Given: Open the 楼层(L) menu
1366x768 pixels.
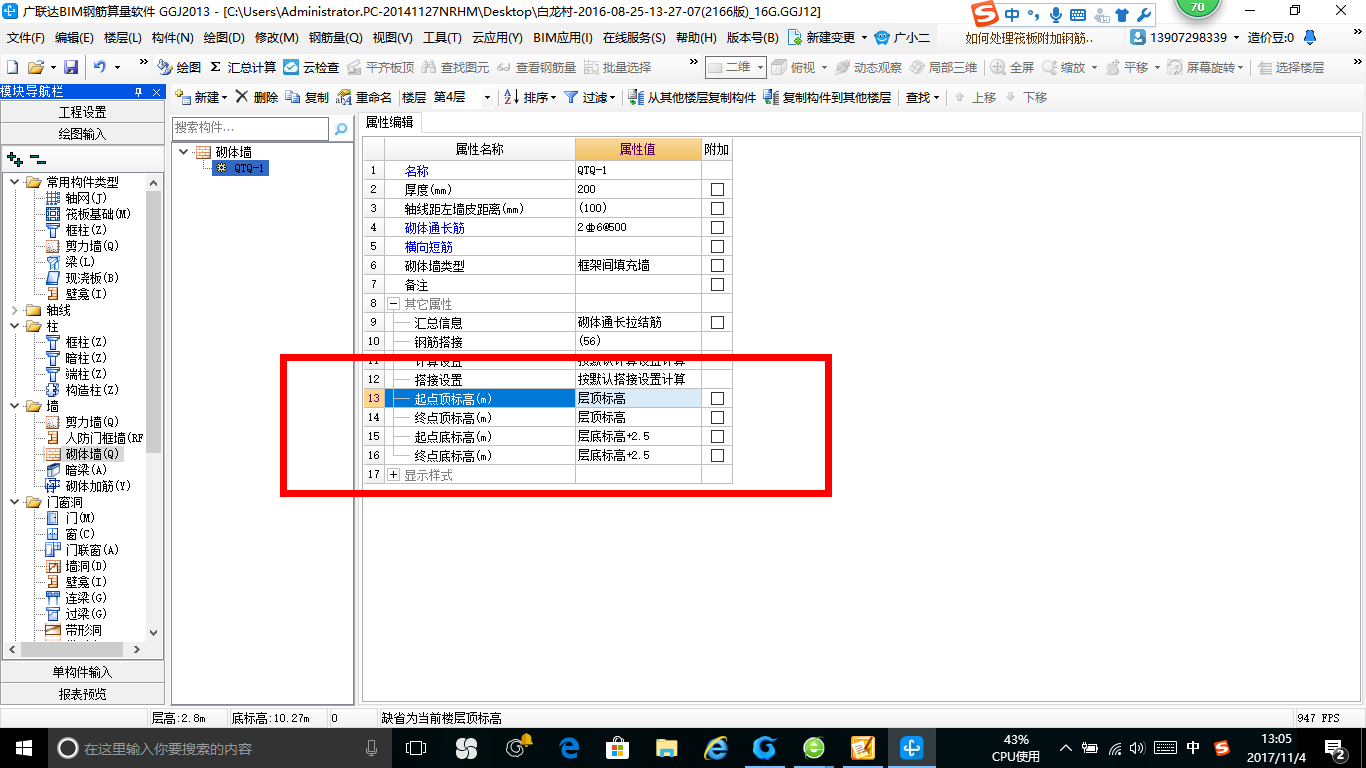Looking at the screenshot, I should click(123, 38).
